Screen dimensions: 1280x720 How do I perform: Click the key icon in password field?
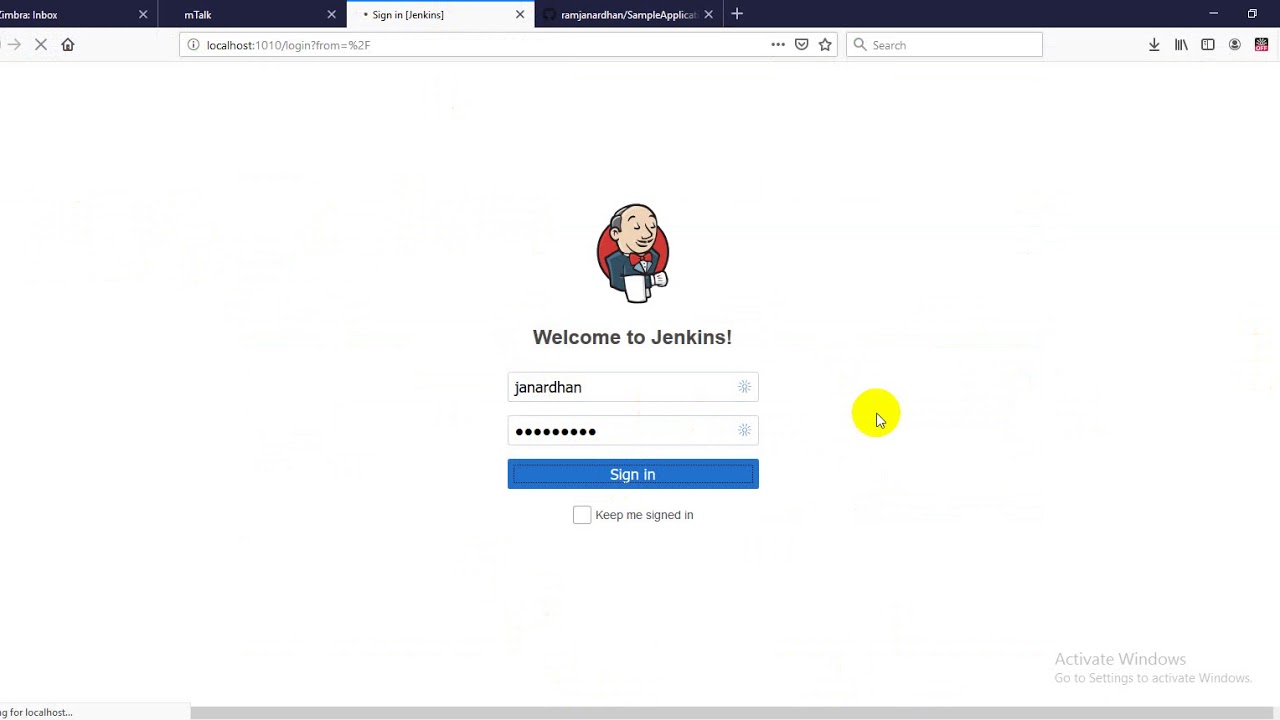tap(744, 430)
